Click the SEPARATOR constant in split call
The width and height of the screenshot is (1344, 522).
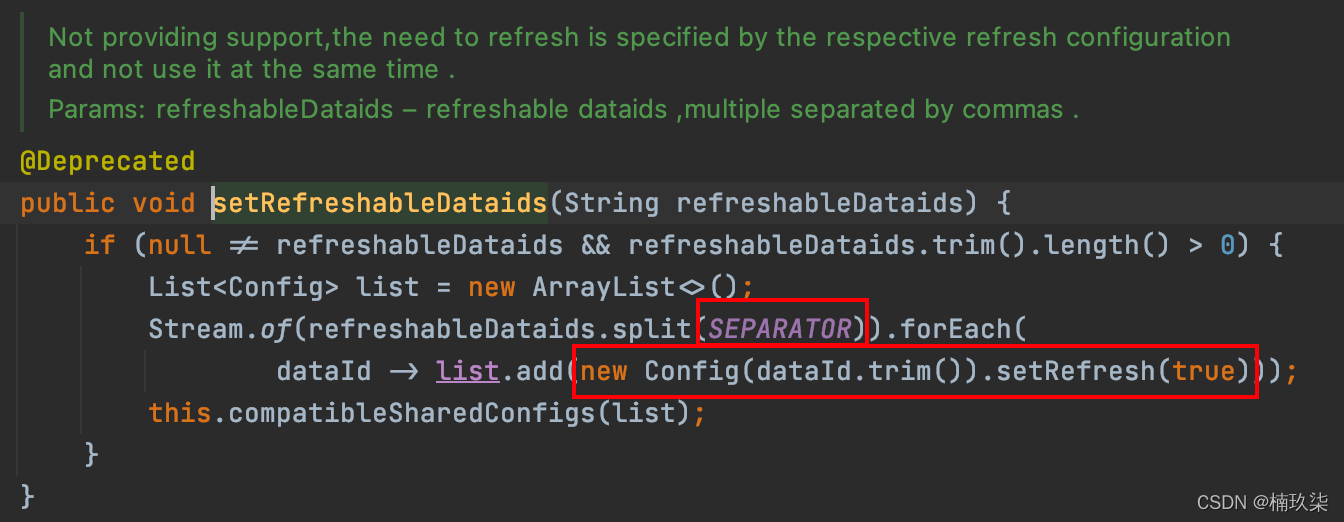pos(780,328)
